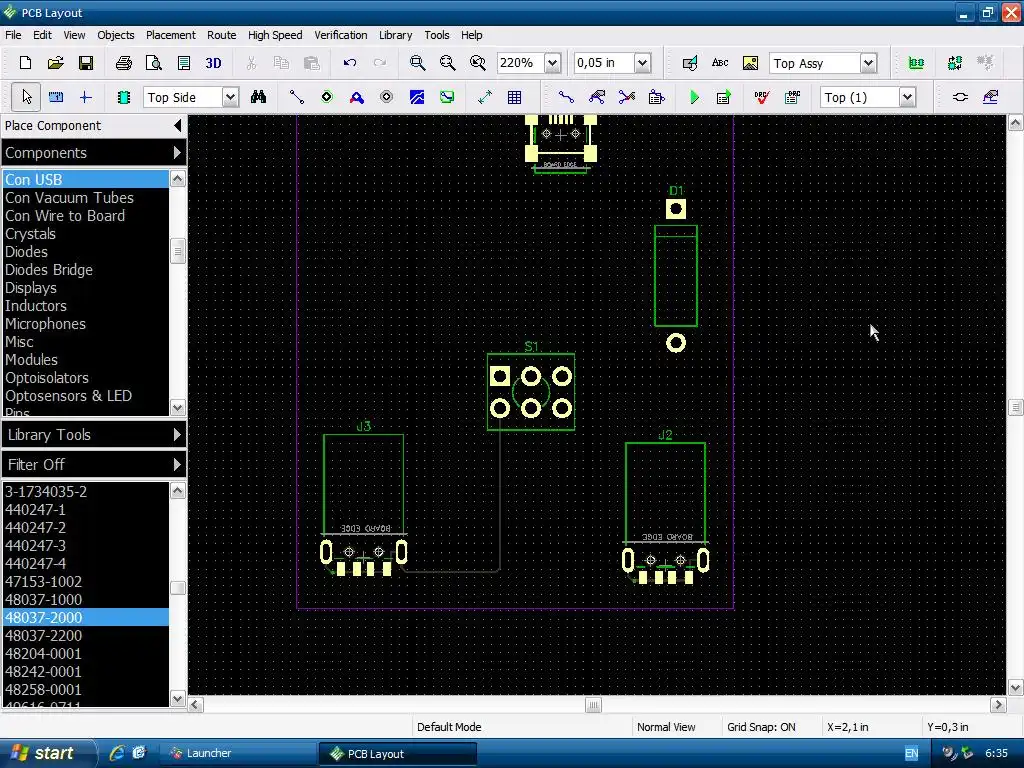Click the green place component chip icon
Screen dimensions: 1024x768
123,97
